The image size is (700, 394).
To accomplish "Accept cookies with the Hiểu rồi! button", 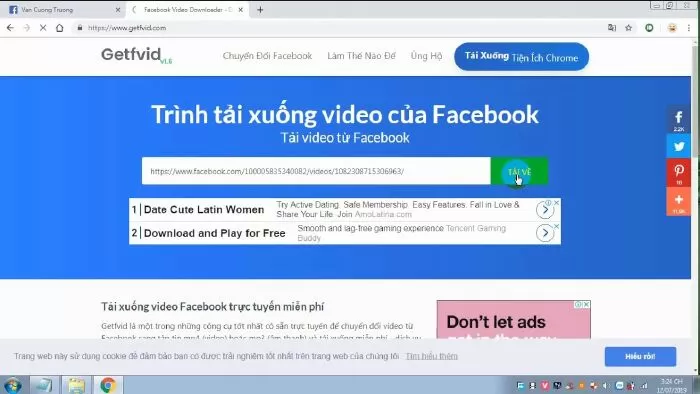I will click(x=640, y=357).
